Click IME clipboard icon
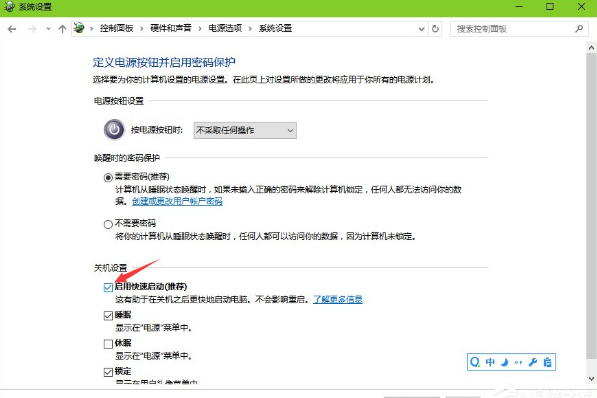This screenshot has width=597, height=398. coord(547,362)
